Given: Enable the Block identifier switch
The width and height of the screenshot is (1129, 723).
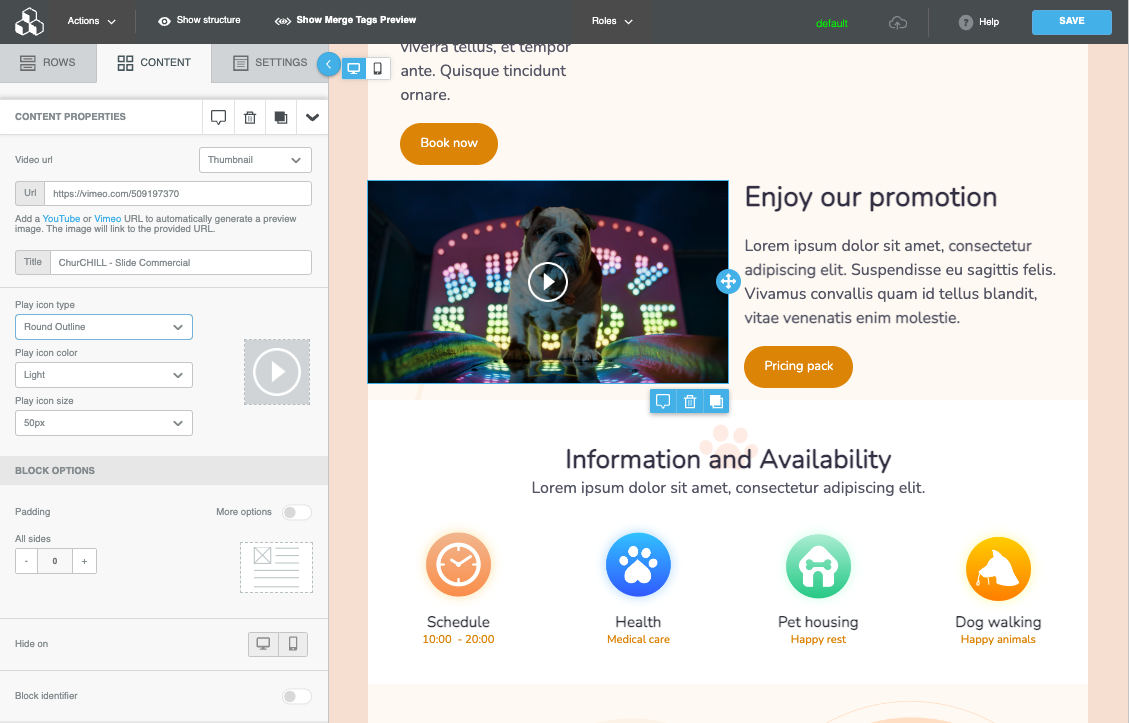Looking at the screenshot, I should (296, 696).
